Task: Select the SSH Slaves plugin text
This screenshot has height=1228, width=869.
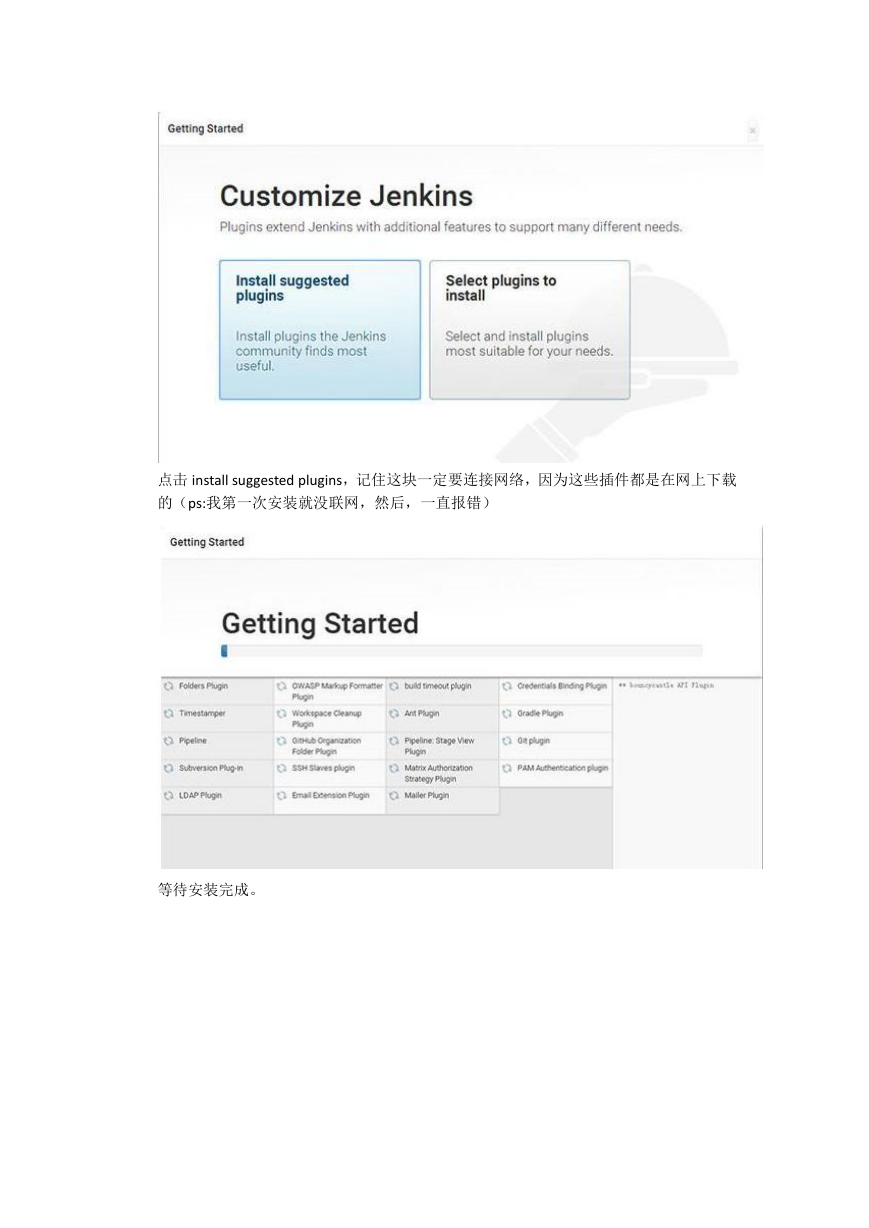Action: [323, 768]
